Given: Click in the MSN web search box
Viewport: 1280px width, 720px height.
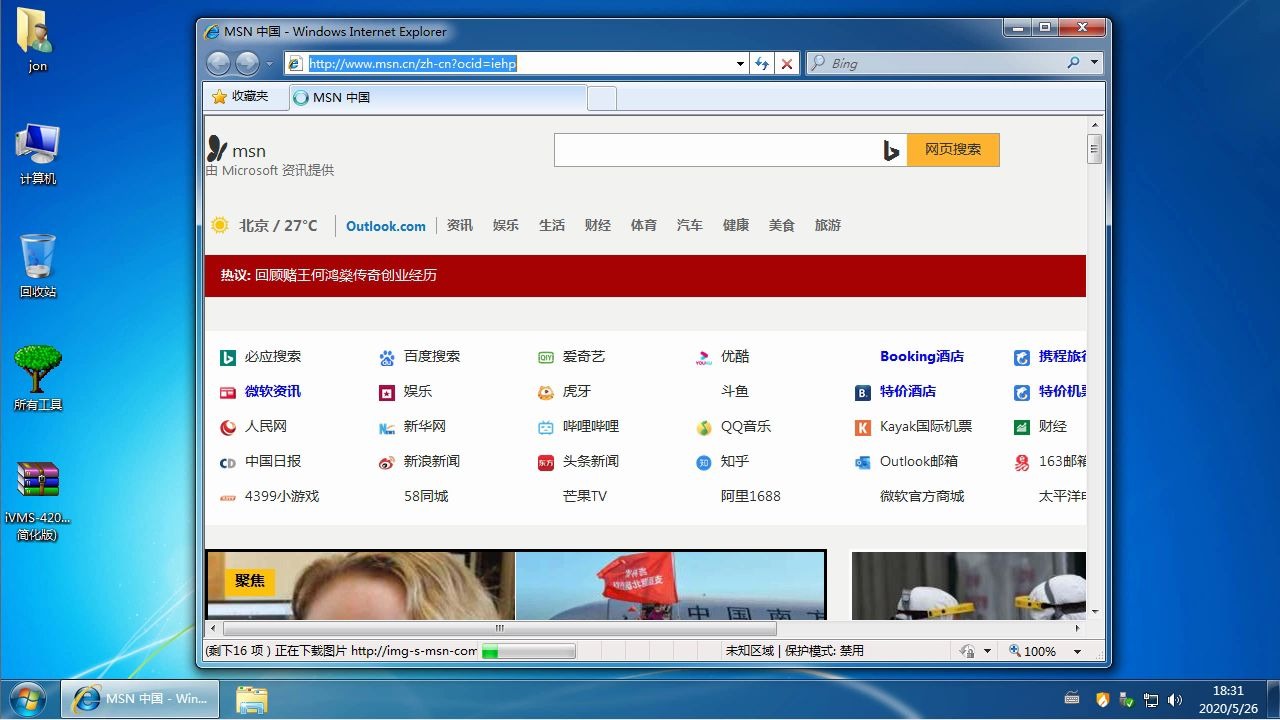Looking at the screenshot, I should 718,150.
